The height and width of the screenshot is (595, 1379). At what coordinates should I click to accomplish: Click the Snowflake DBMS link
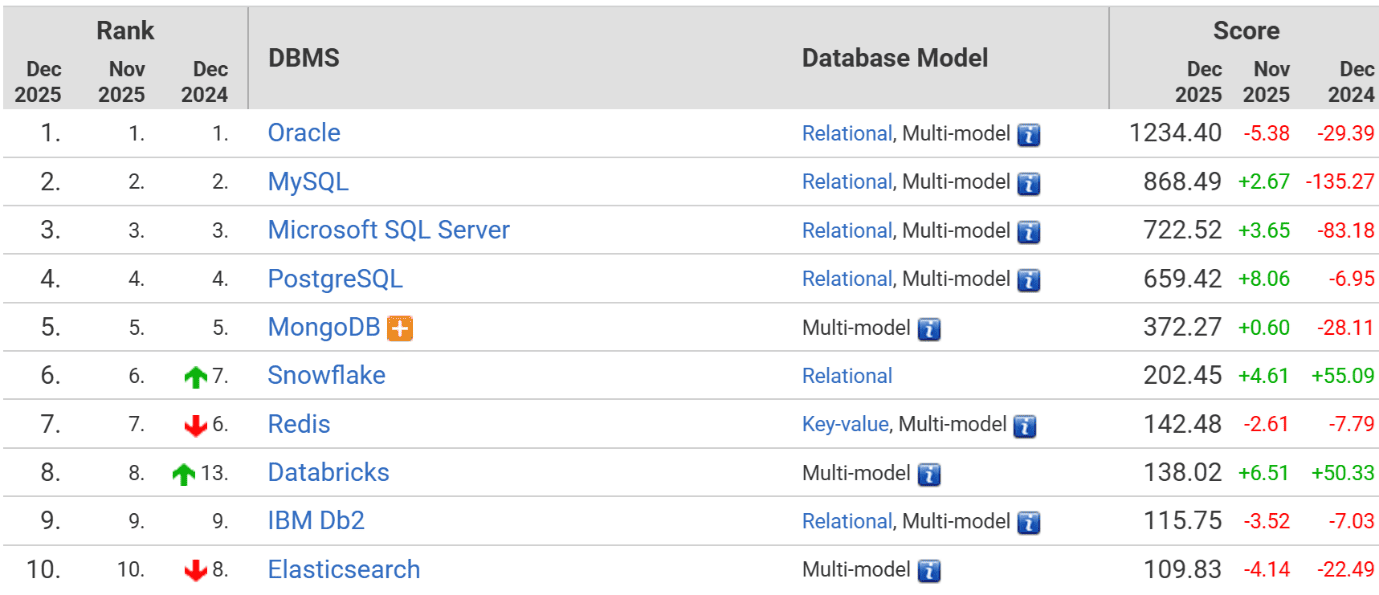tap(326, 376)
